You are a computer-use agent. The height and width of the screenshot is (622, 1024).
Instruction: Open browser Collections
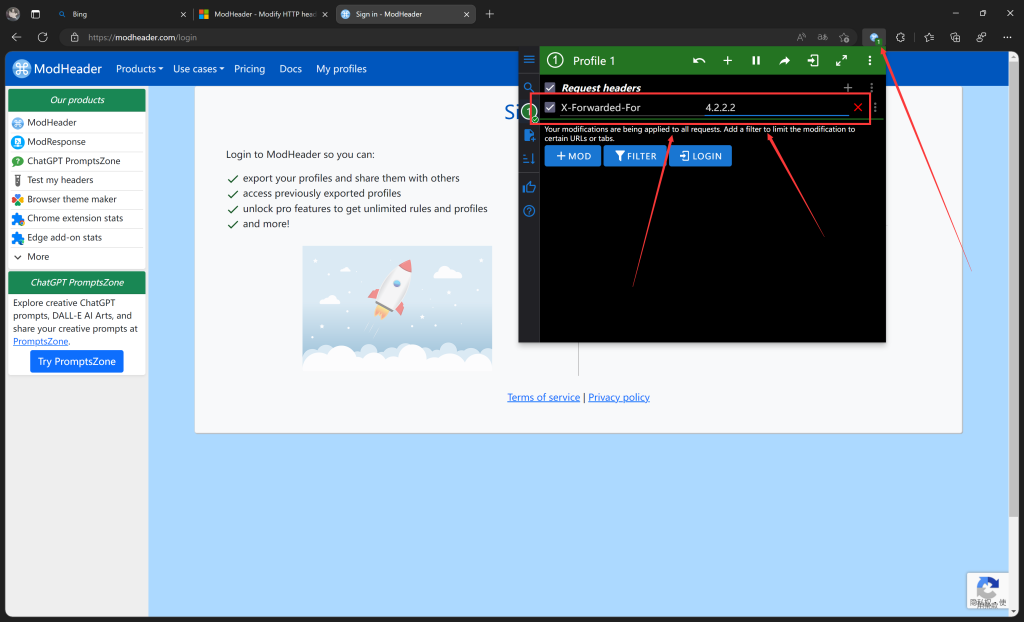[x=955, y=37]
